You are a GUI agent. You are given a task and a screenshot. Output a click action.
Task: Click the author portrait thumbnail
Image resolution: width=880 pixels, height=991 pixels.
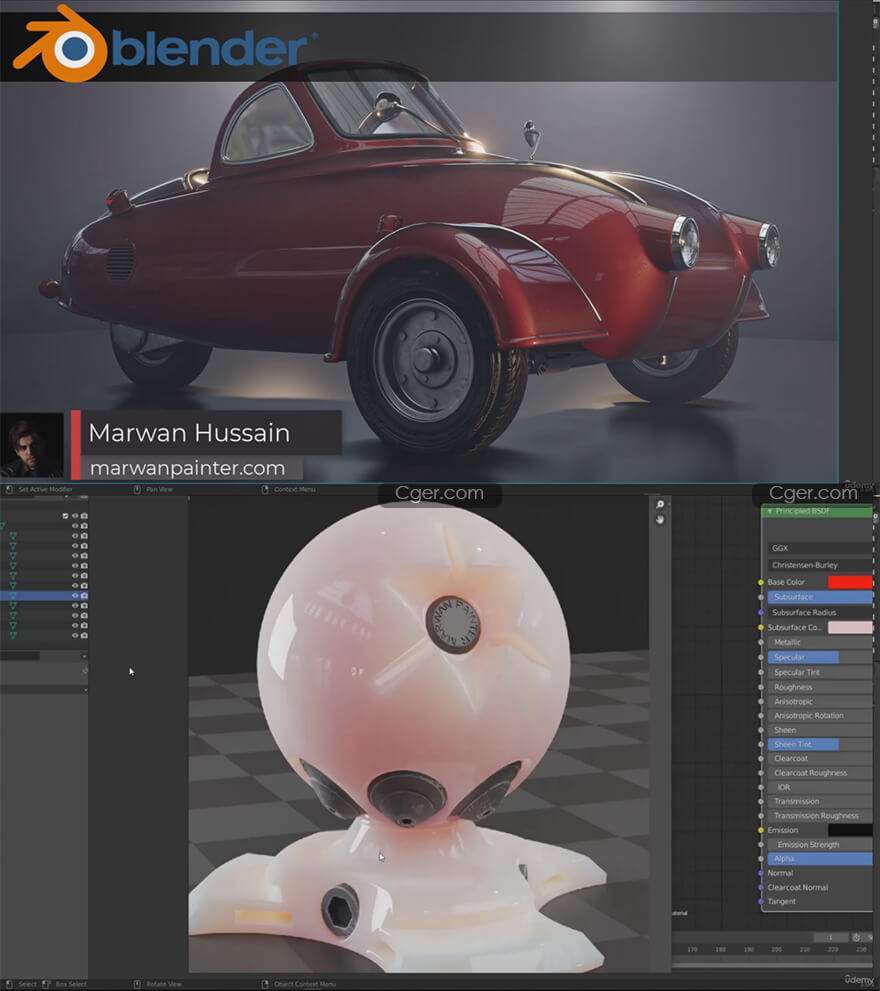pyautogui.click(x=32, y=445)
